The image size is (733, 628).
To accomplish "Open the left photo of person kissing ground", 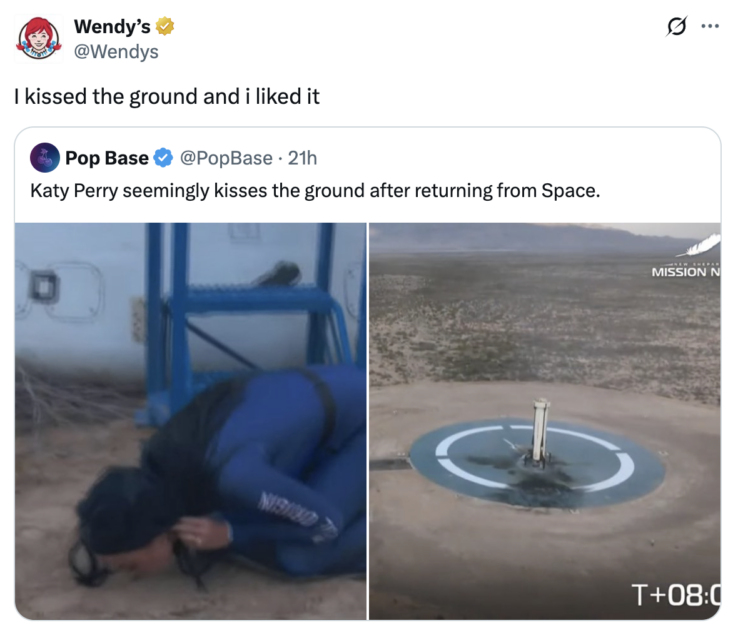I will tap(191, 421).
